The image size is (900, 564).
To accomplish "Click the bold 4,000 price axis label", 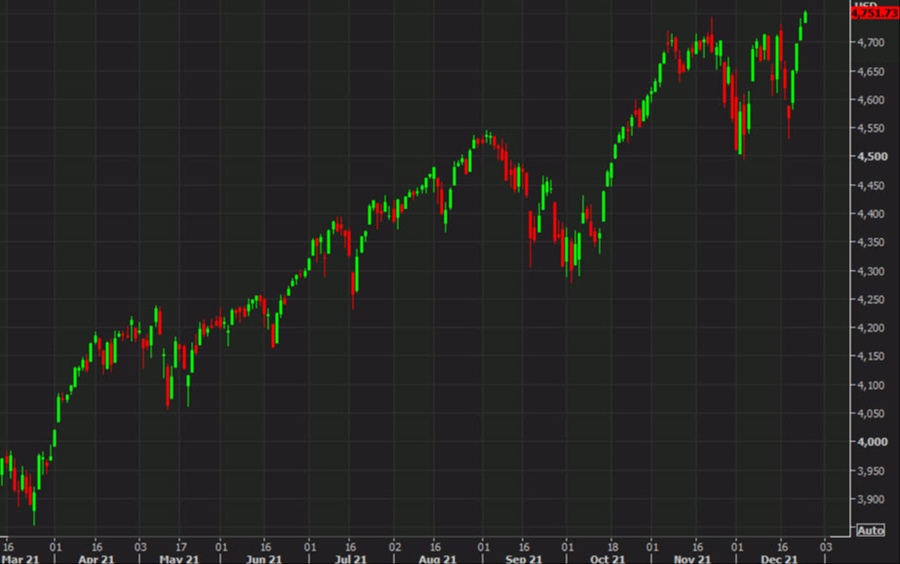I will pos(870,442).
